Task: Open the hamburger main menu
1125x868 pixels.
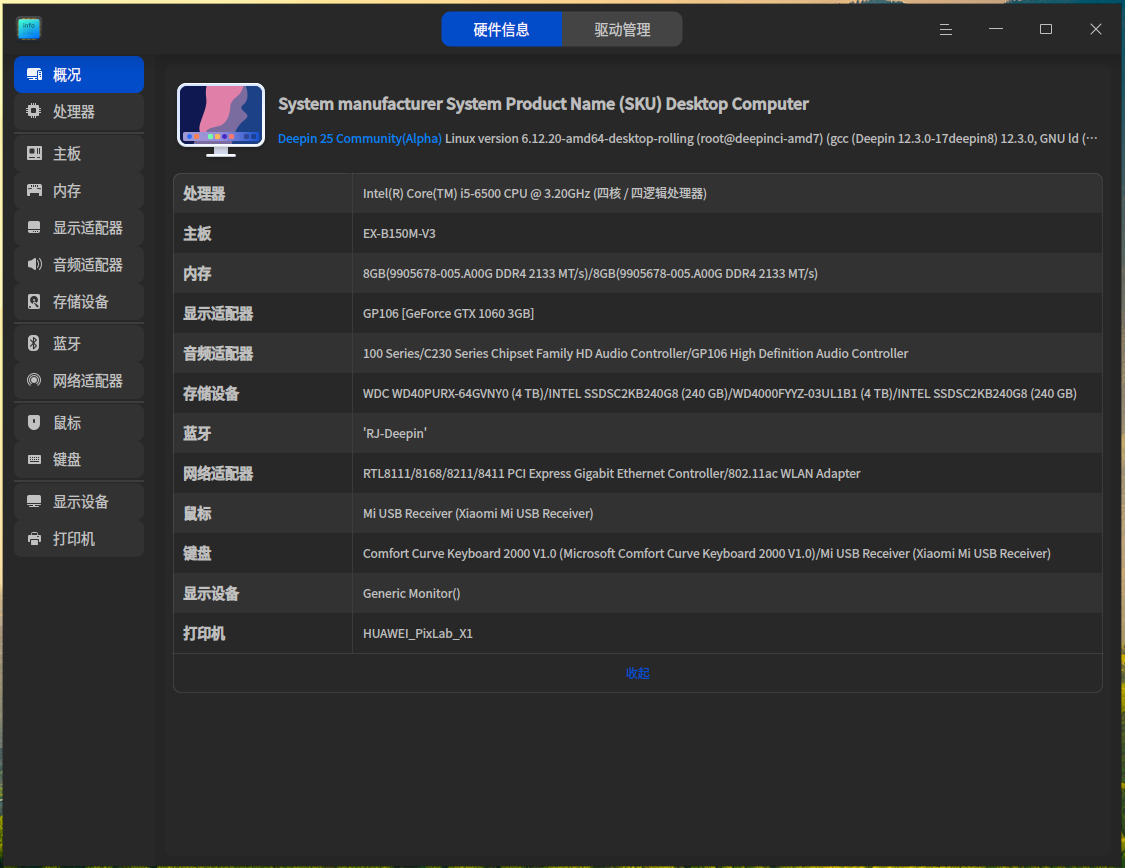Action: (946, 29)
